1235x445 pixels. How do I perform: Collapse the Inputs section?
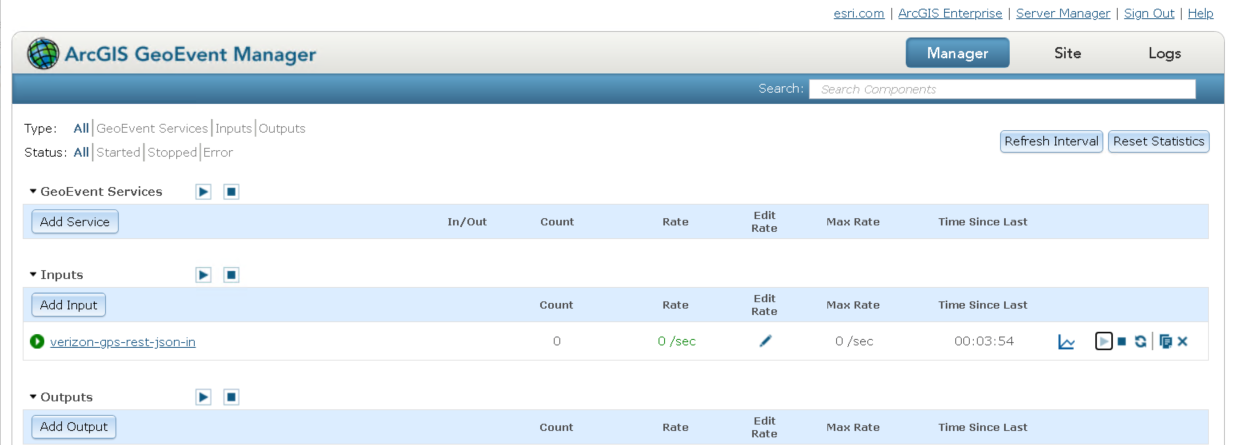(33, 274)
